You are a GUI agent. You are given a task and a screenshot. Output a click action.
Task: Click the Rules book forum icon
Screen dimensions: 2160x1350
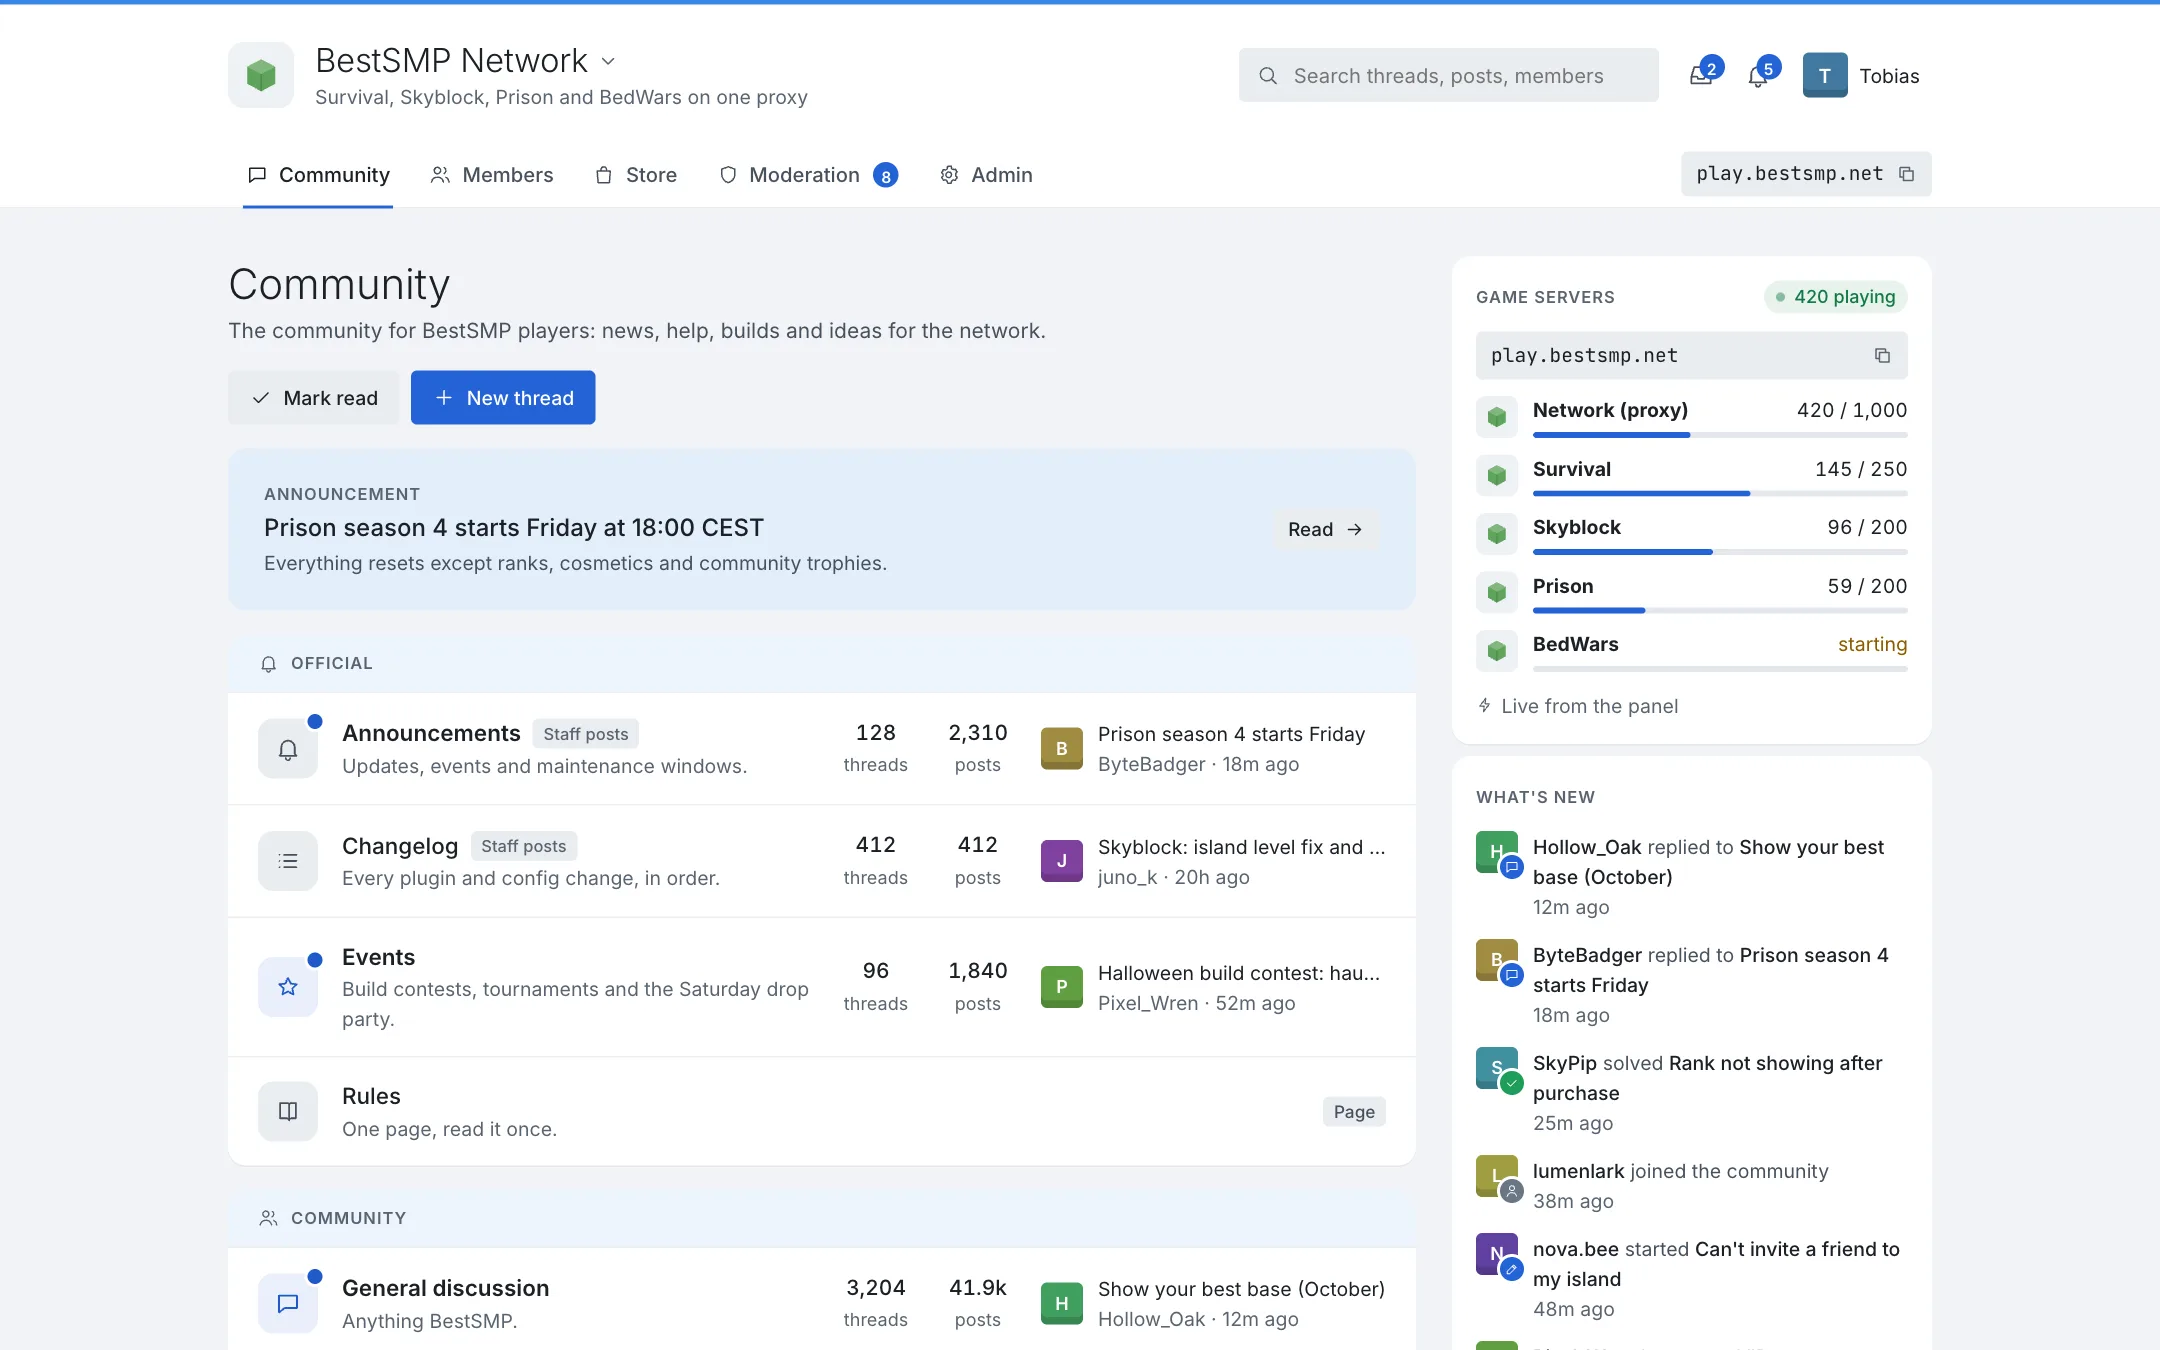click(288, 1111)
